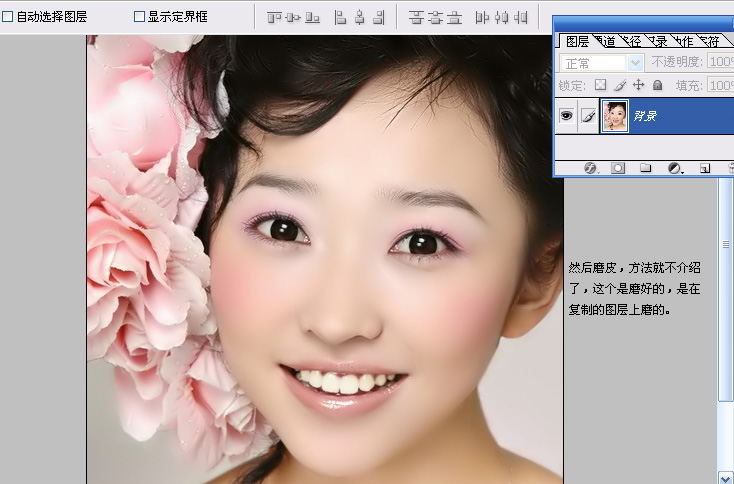Click the align top edges icon
The image size is (734, 484).
click(274, 18)
